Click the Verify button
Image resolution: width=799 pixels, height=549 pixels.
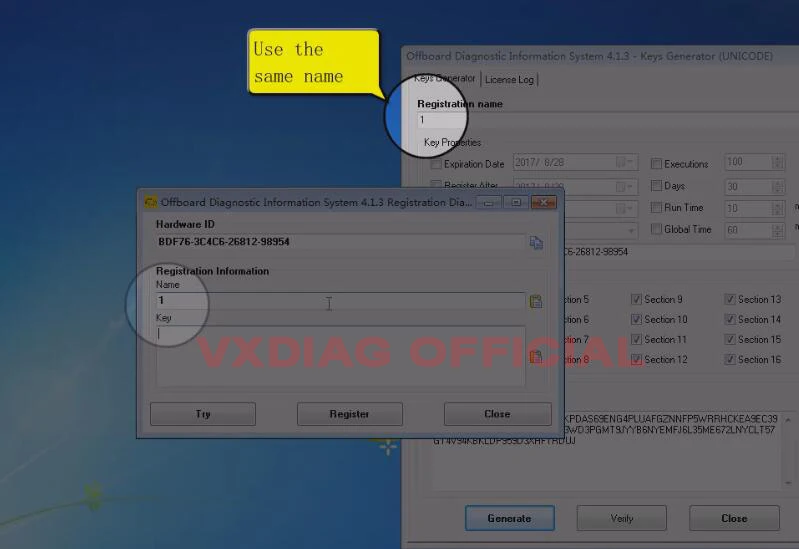click(622, 518)
